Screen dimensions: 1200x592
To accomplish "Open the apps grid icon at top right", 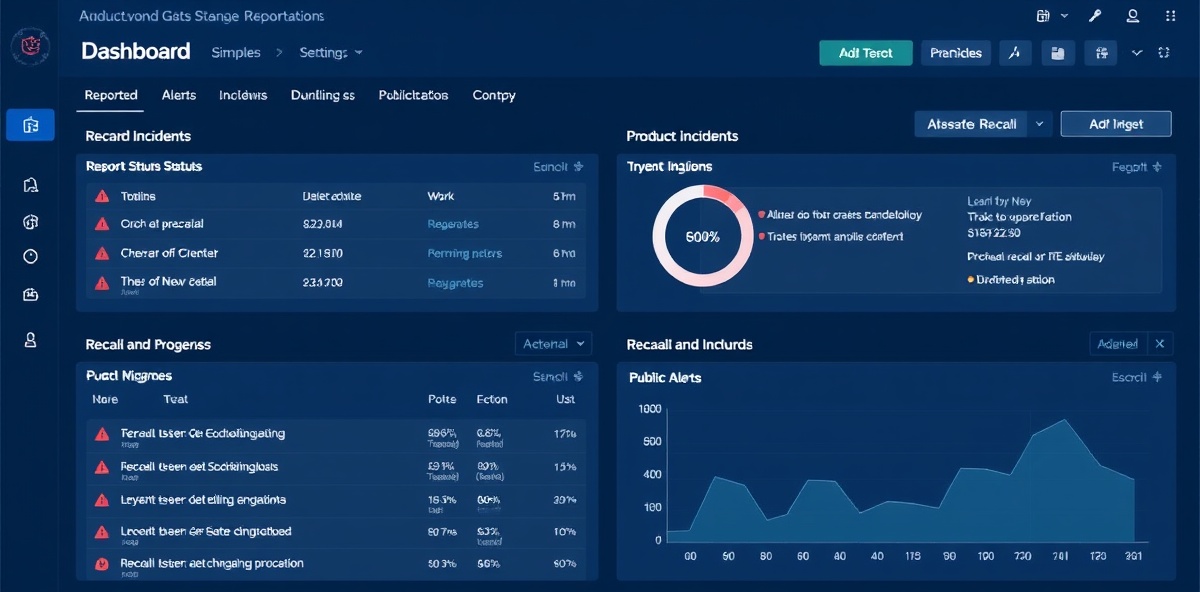I will [x=1171, y=16].
